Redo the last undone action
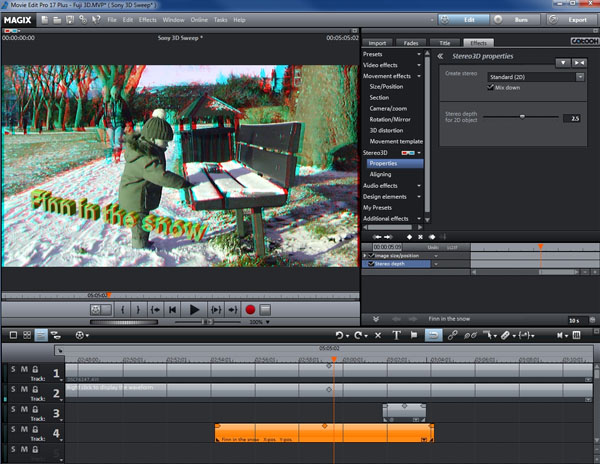 tap(358, 335)
